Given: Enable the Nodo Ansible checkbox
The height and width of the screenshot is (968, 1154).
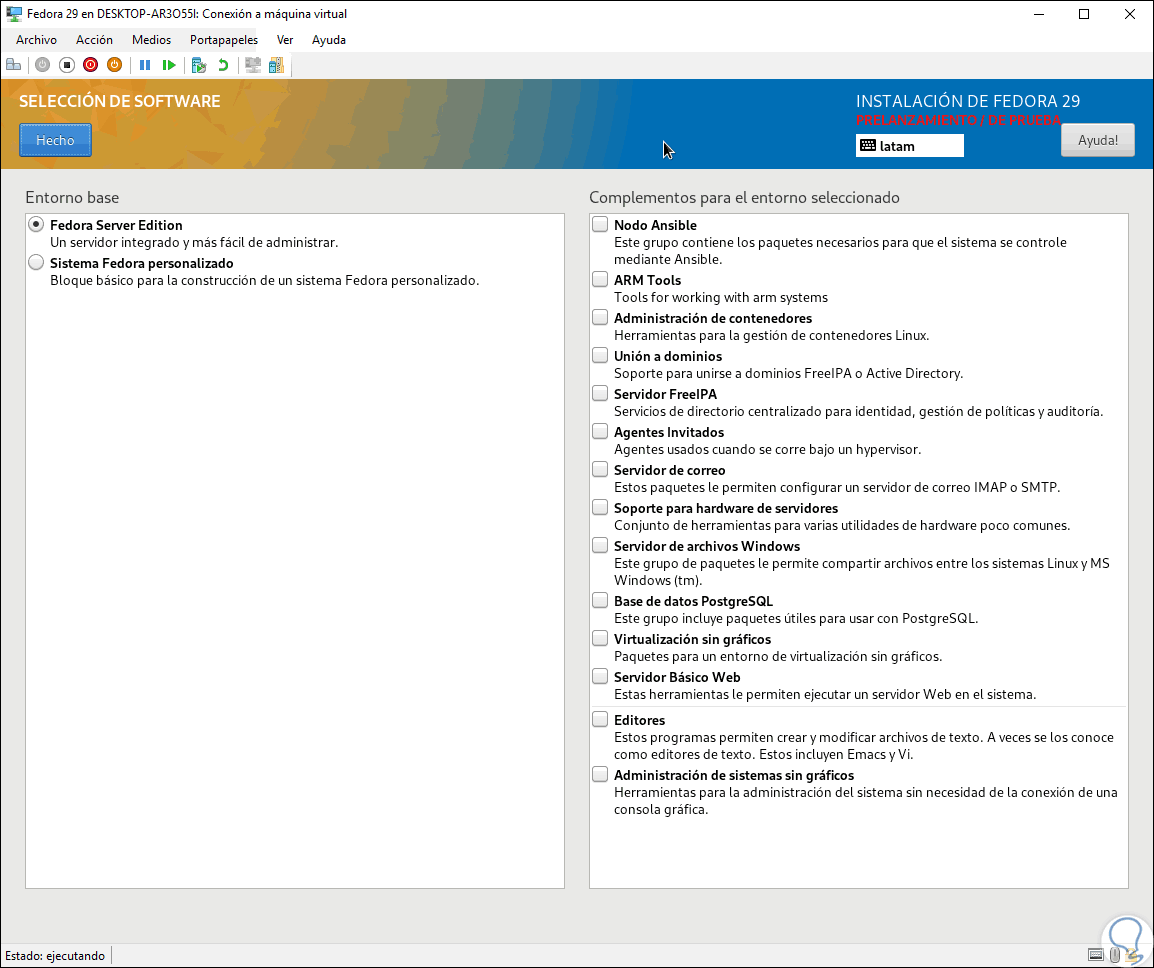Looking at the screenshot, I should (x=600, y=225).
